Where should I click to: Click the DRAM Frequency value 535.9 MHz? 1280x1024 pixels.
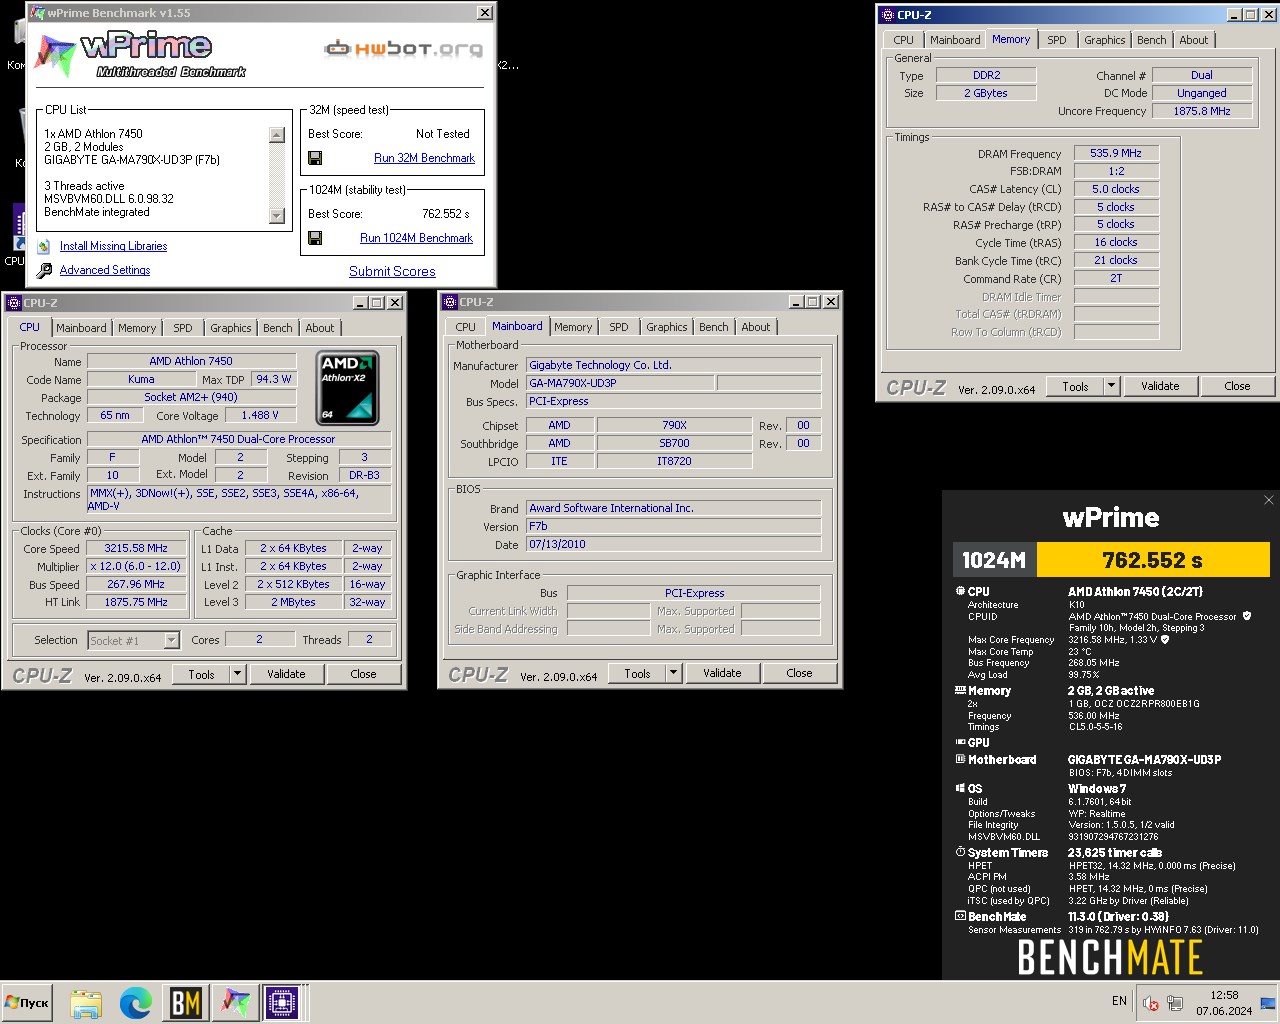1116,153
